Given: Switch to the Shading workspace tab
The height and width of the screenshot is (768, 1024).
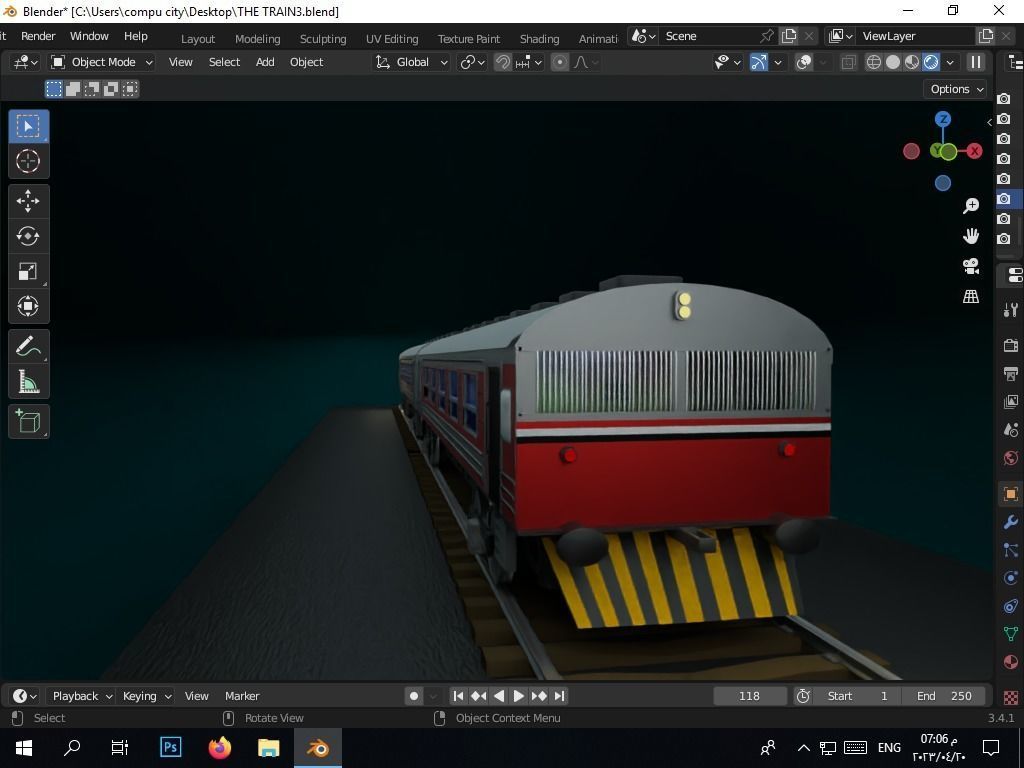Looking at the screenshot, I should click(x=539, y=39).
